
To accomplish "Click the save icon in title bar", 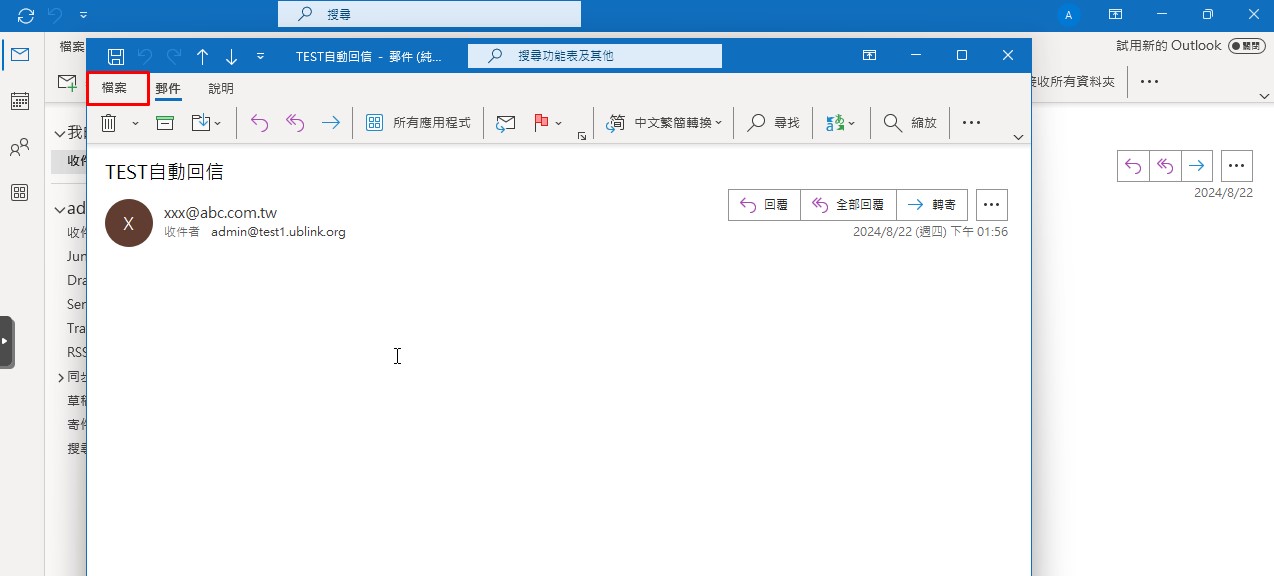I will tap(116, 56).
